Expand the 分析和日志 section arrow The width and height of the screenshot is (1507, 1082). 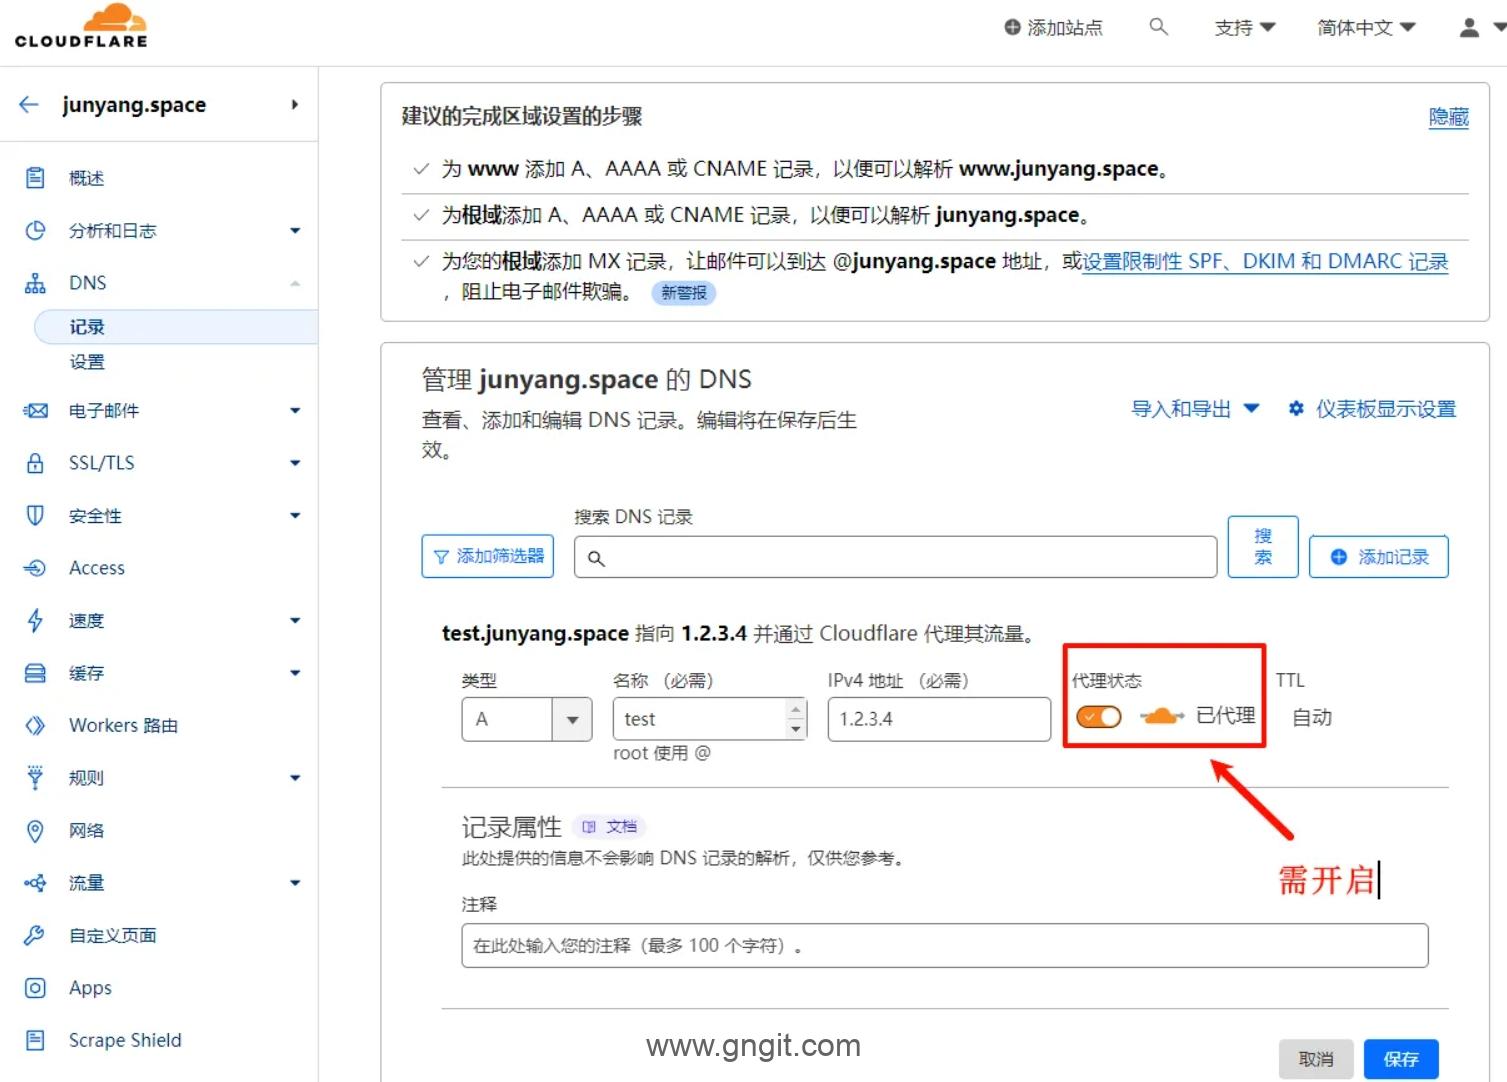[x=295, y=230]
